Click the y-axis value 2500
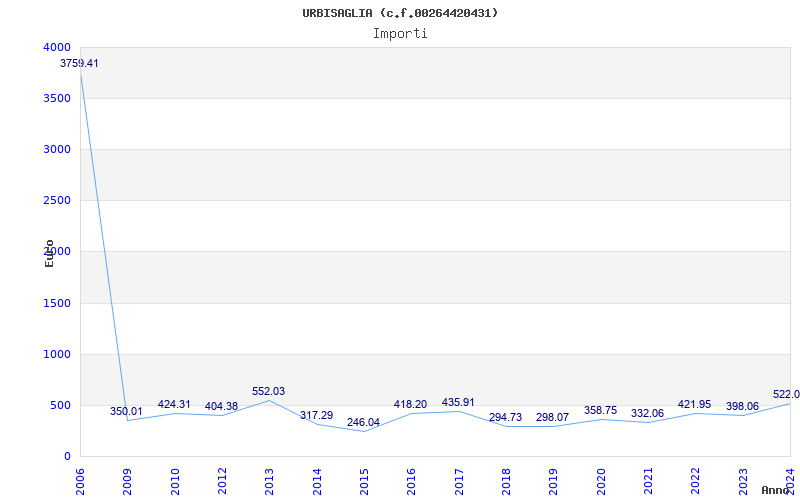 coord(57,201)
